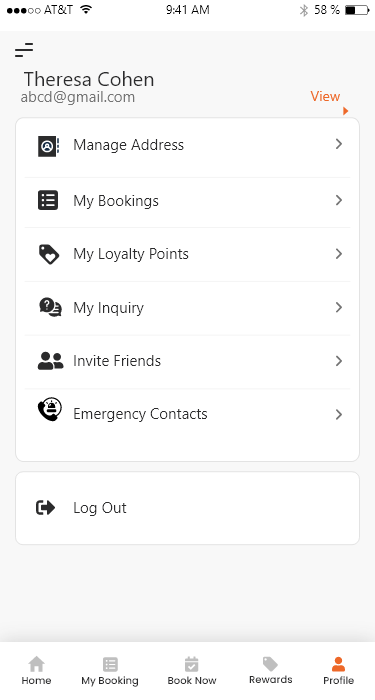Select the Log Out text button

point(100,508)
